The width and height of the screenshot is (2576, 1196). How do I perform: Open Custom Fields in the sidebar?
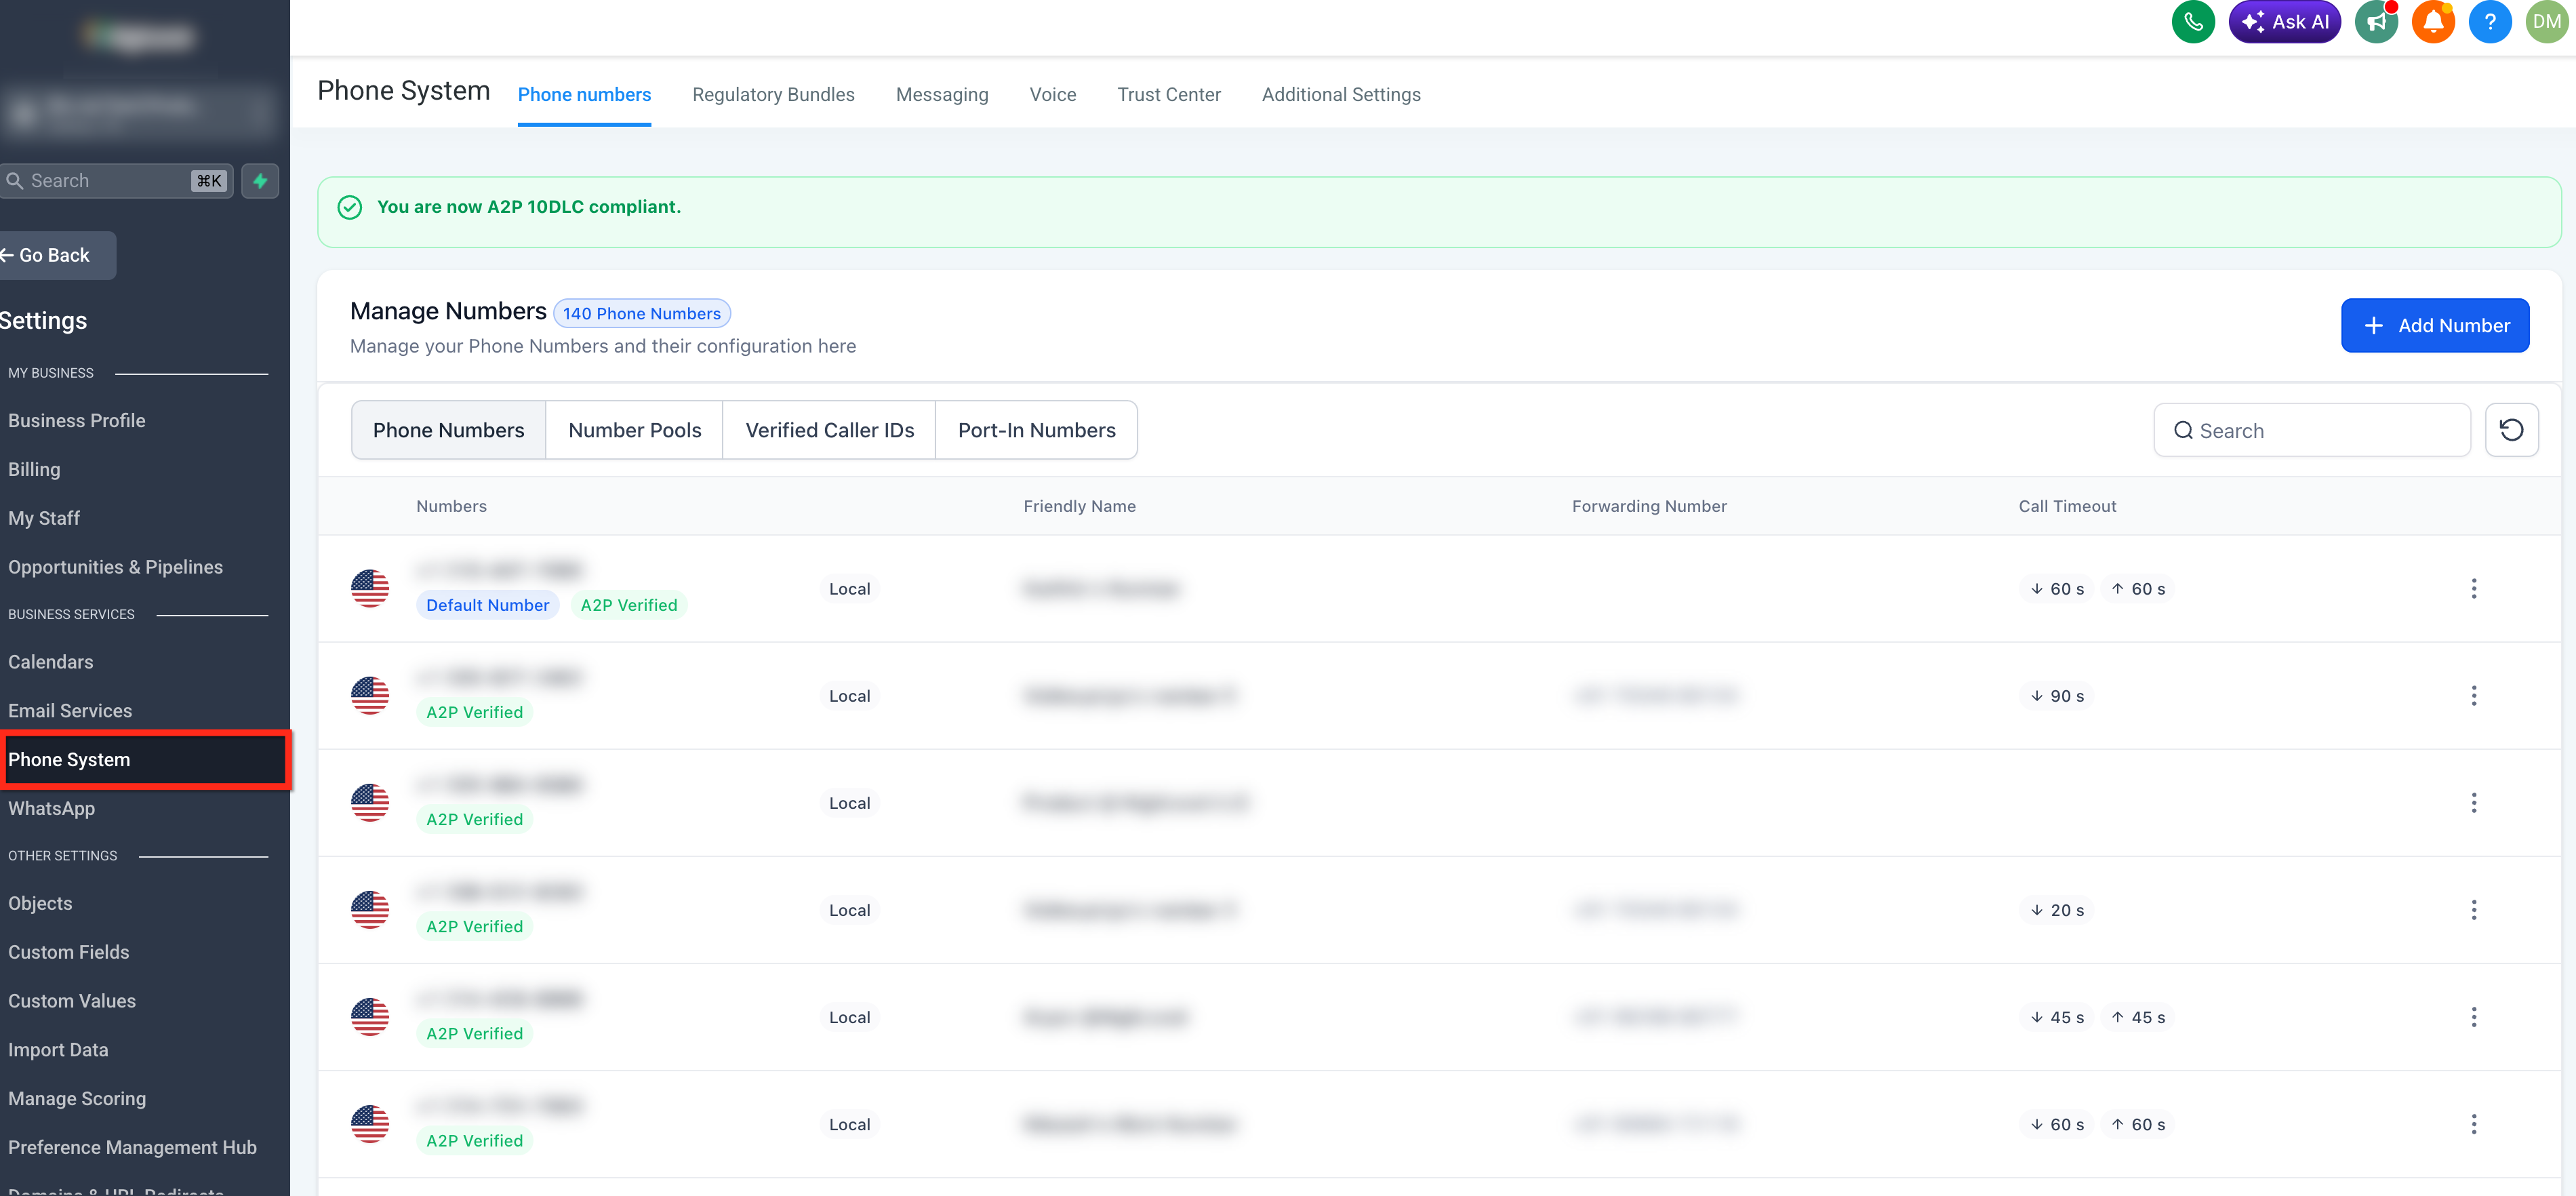pyautogui.click(x=69, y=952)
